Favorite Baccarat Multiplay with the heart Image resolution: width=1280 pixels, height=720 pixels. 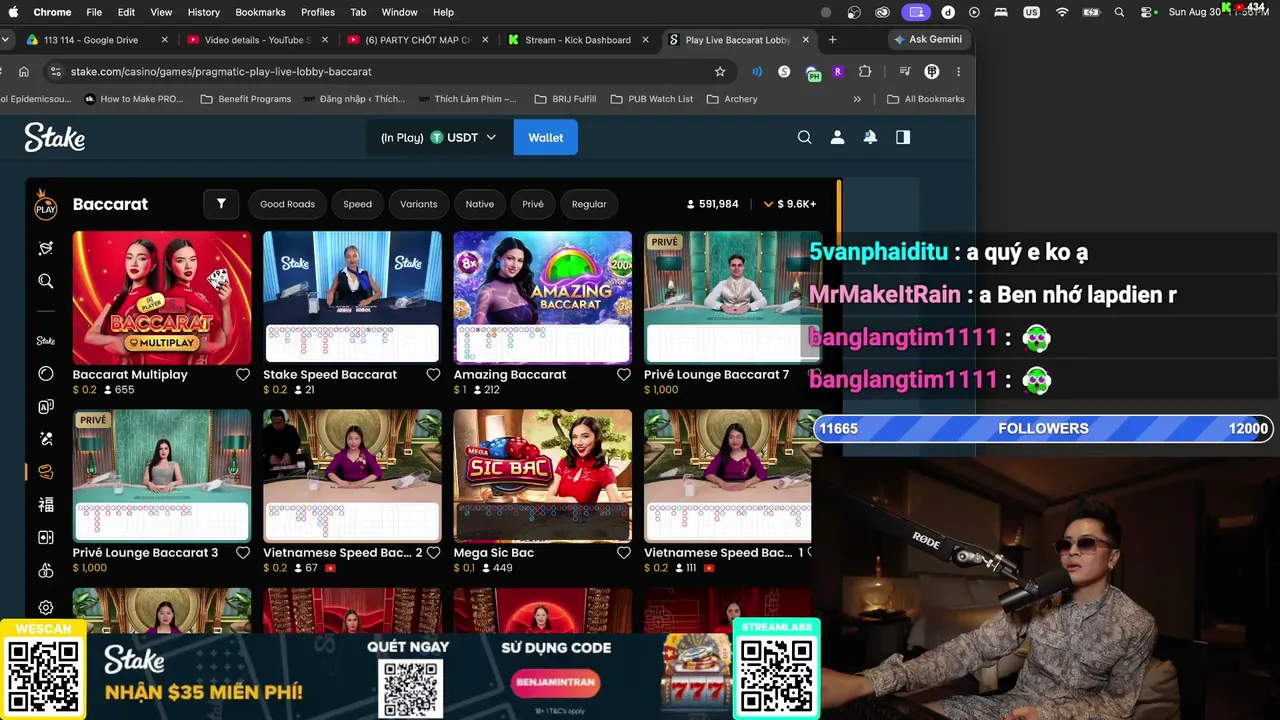(x=243, y=375)
